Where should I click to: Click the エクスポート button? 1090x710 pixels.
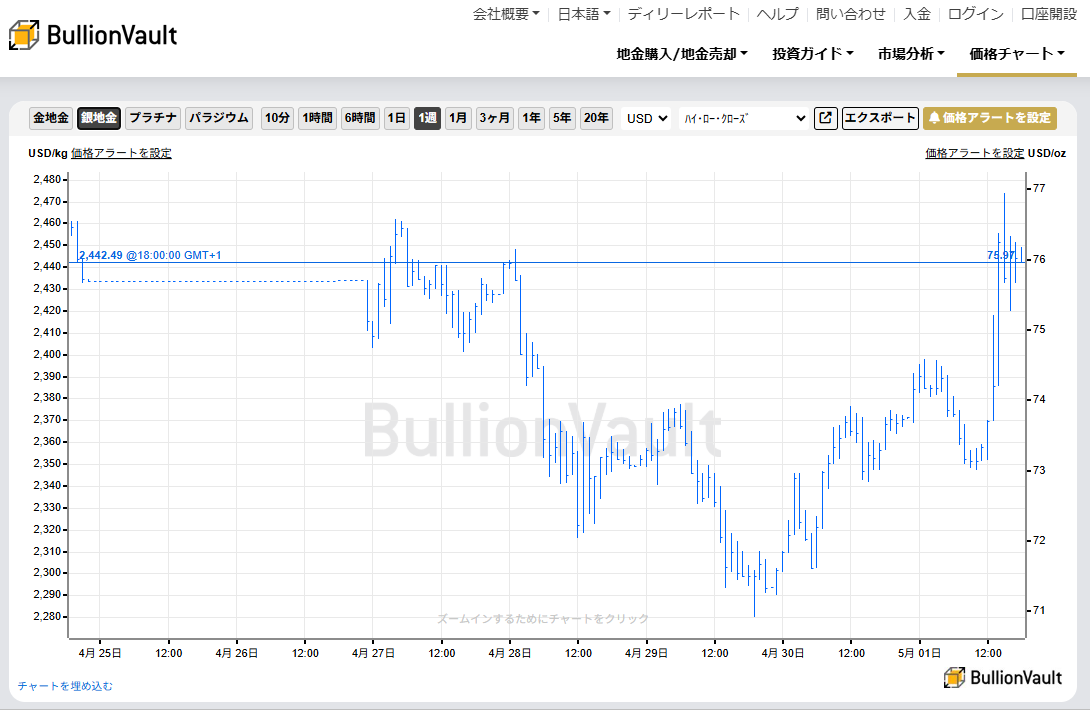pyautogui.click(x=880, y=118)
